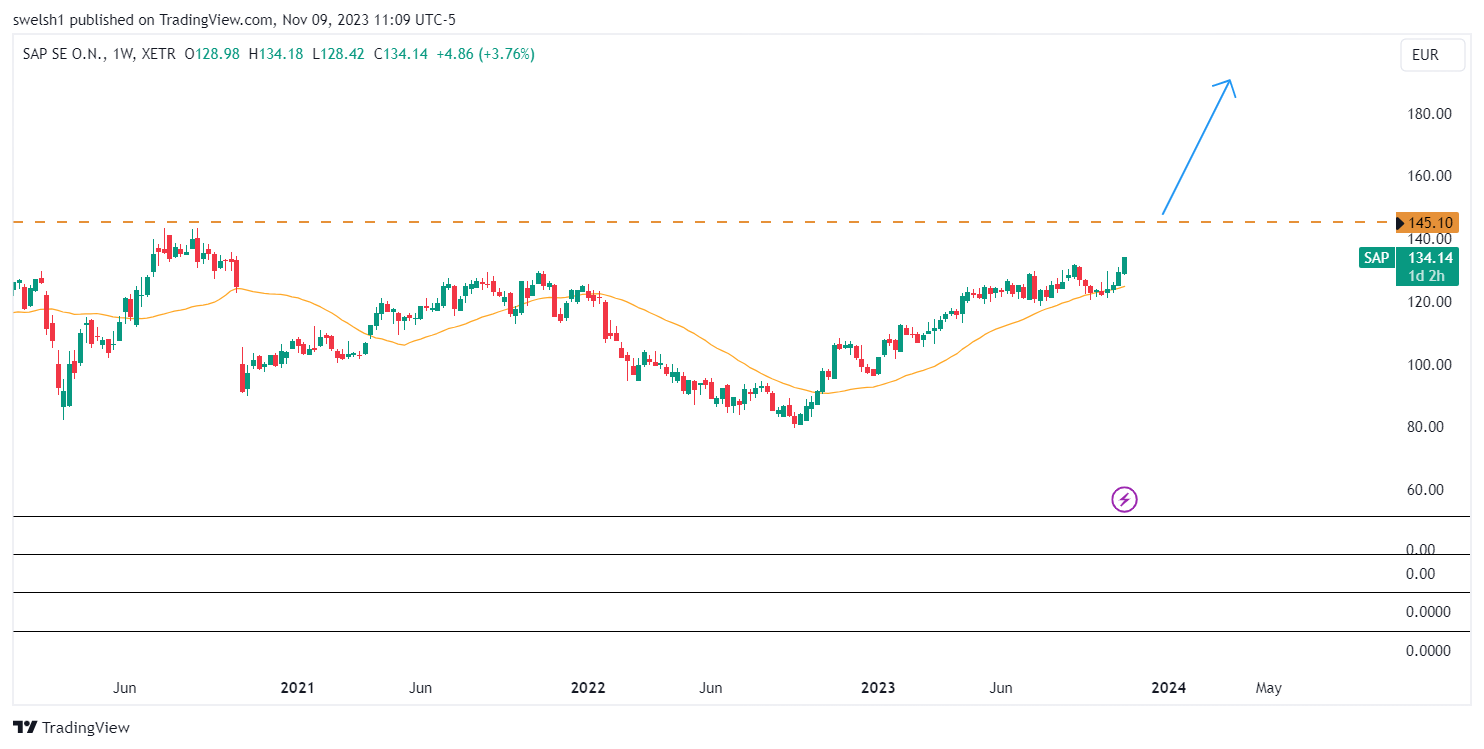This screenshot has width=1484, height=749.
Task: Click the TradingView logo at bottom left
Action: pos(71,728)
